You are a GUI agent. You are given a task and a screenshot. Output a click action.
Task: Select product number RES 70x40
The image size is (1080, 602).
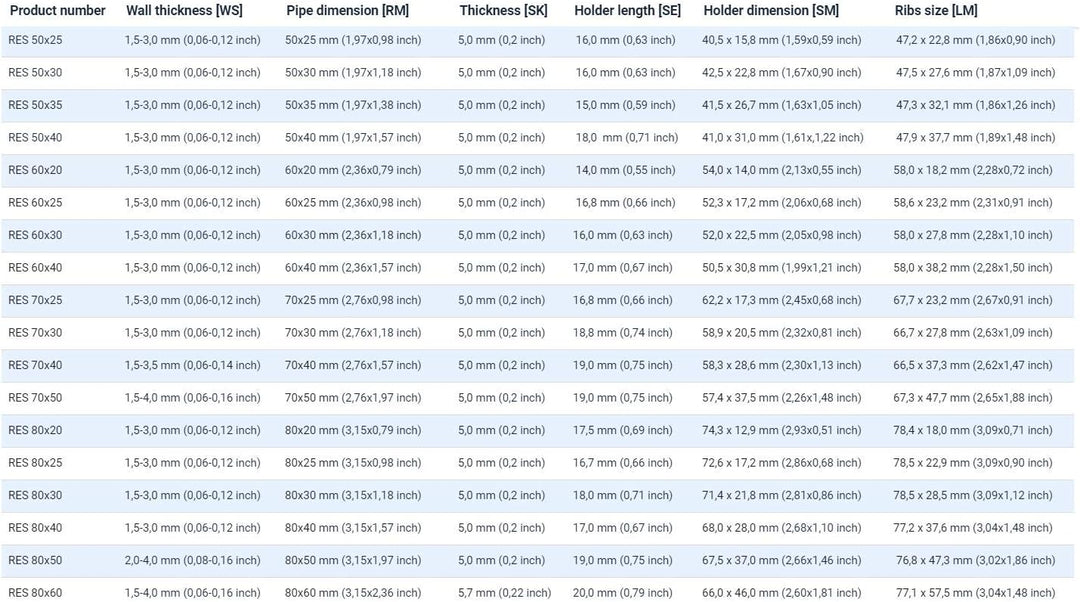pyautogui.click(x=35, y=365)
